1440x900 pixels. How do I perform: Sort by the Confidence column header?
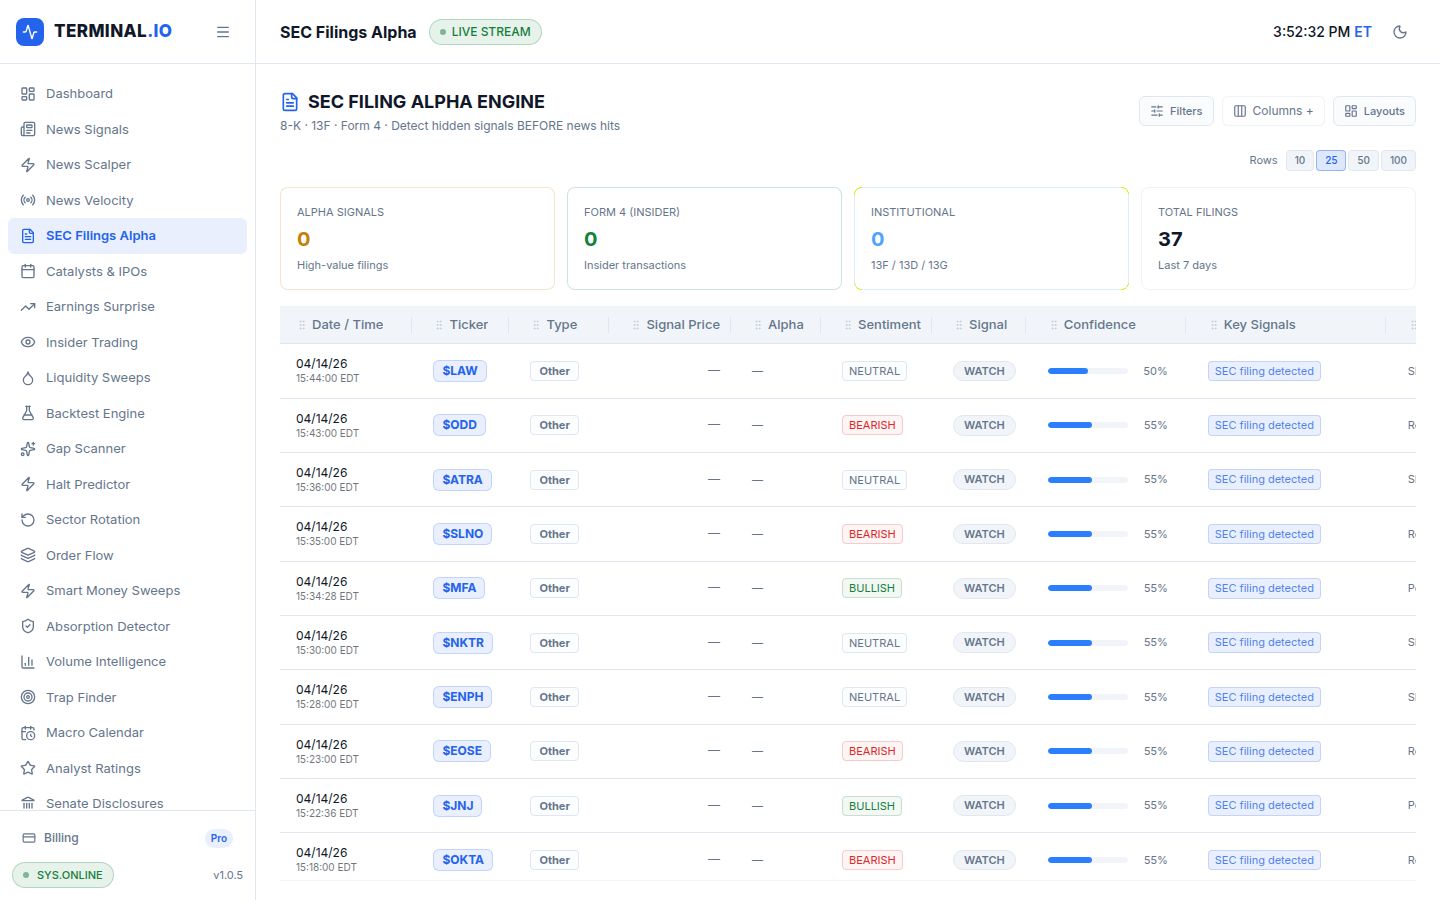coord(1099,325)
